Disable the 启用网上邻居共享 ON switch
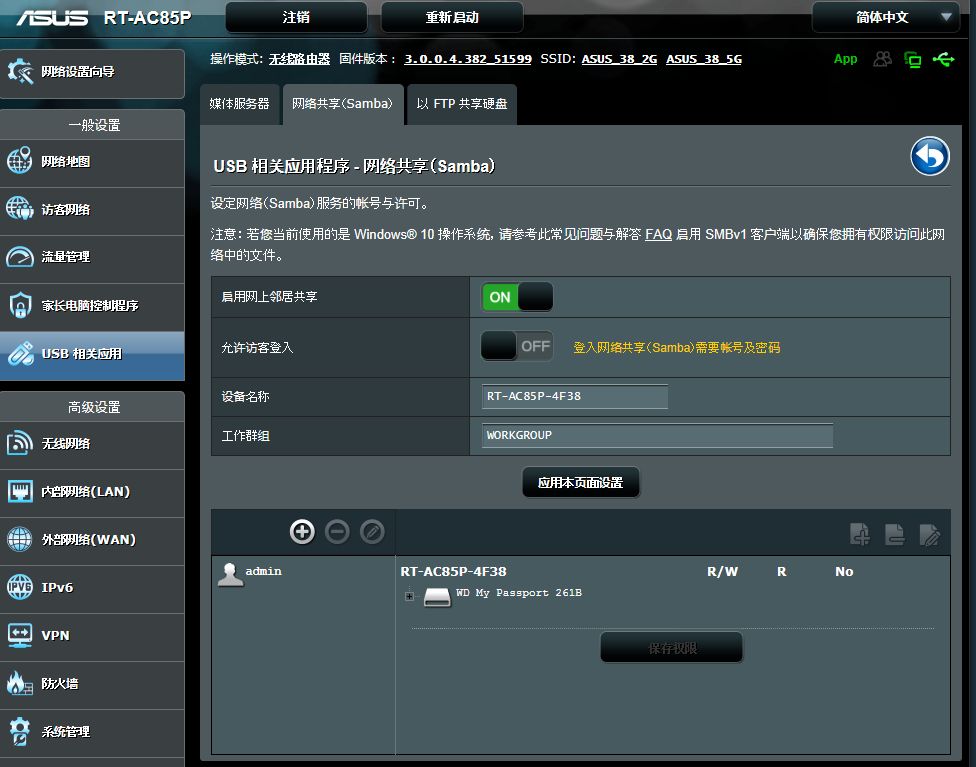The height and width of the screenshot is (767, 976). [517, 297]
